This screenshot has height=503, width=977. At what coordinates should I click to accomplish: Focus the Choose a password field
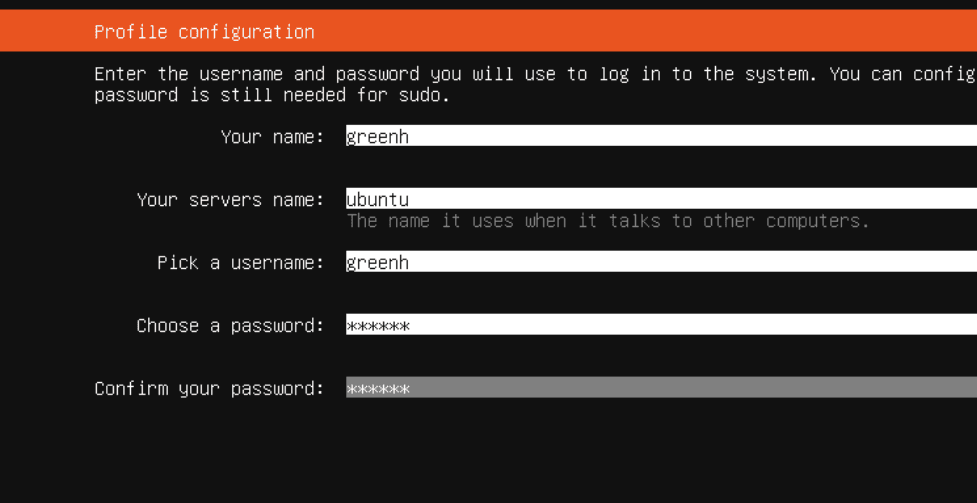pos(661,324)
